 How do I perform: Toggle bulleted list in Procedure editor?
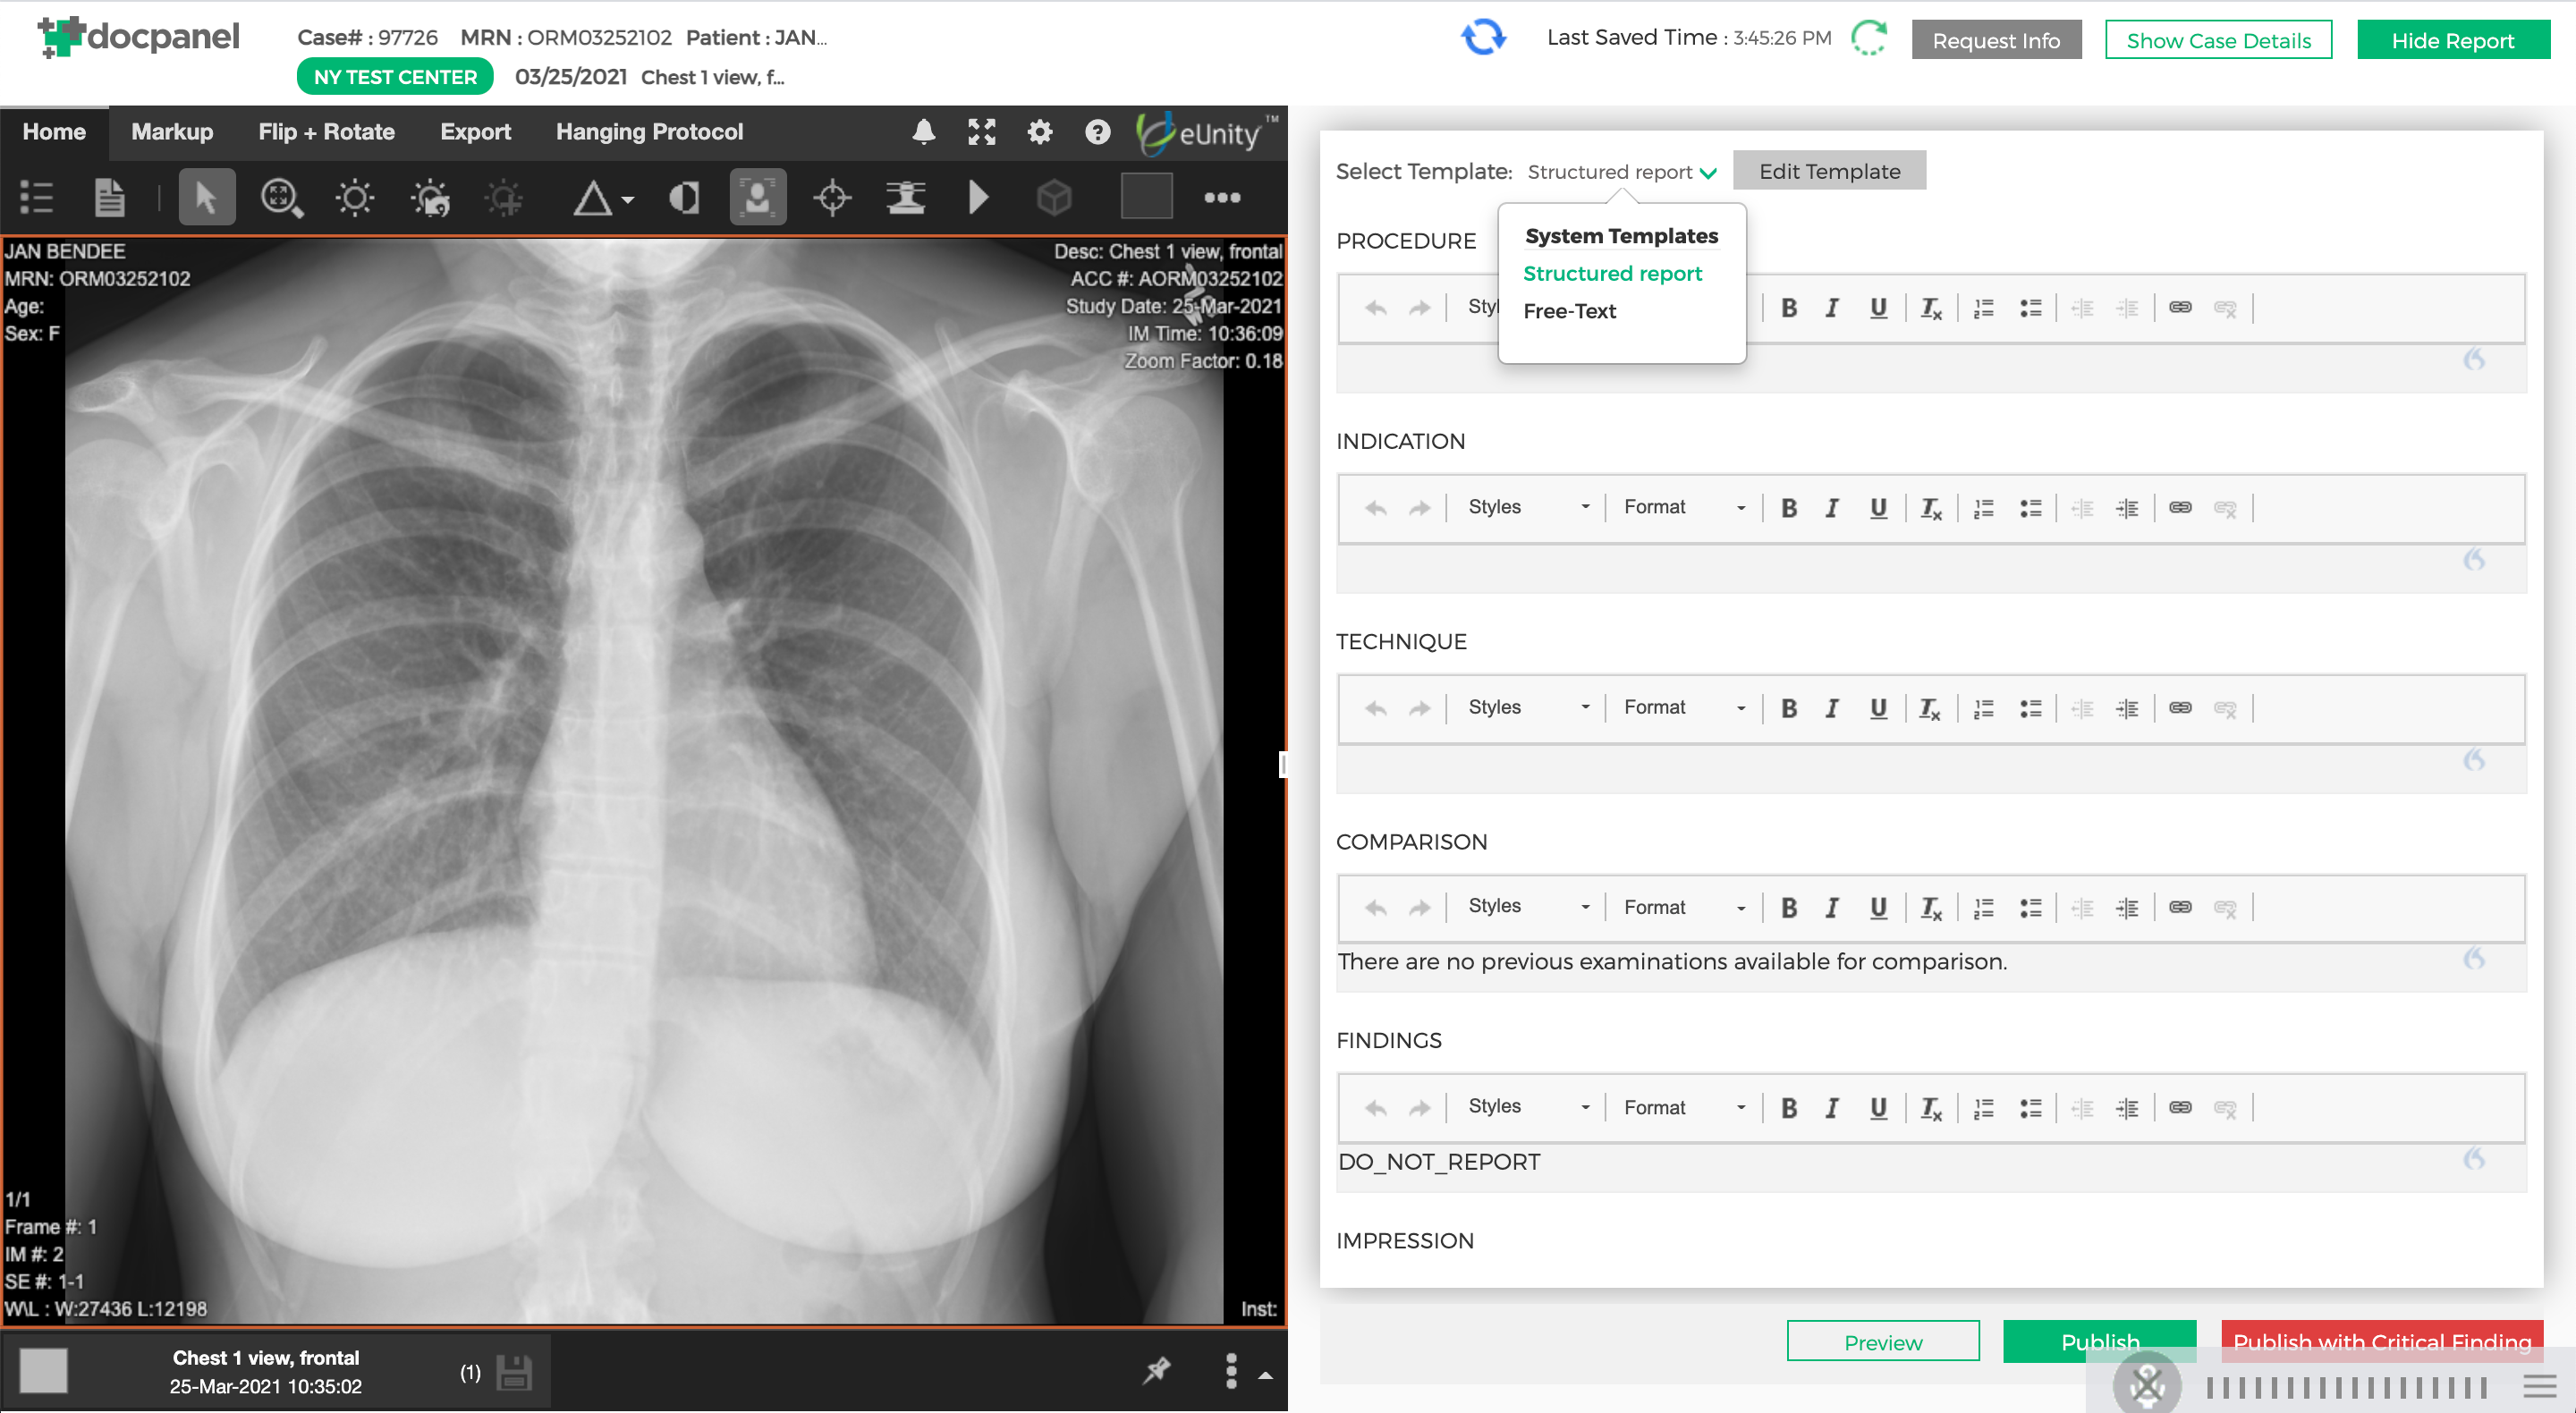coord(2030,309)
